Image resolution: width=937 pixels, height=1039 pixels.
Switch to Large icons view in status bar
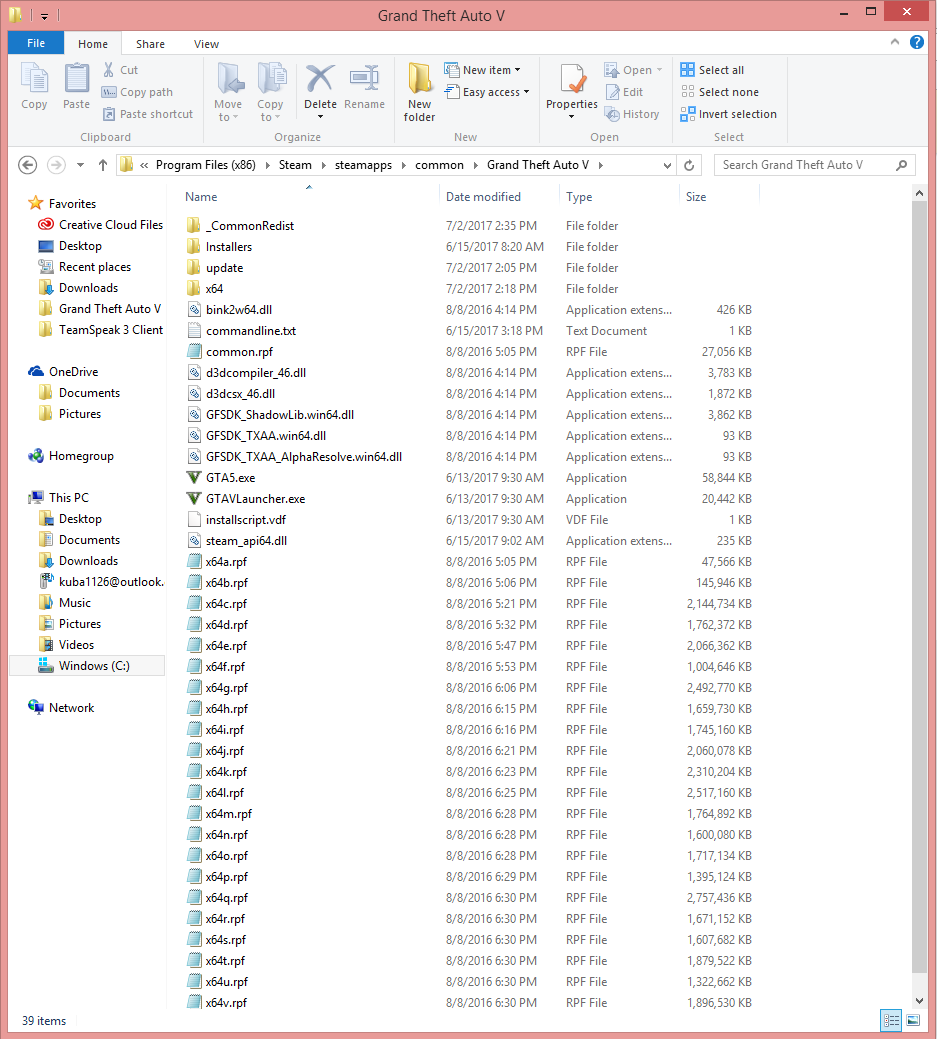pyautogui.click(x=913, y=1020)
